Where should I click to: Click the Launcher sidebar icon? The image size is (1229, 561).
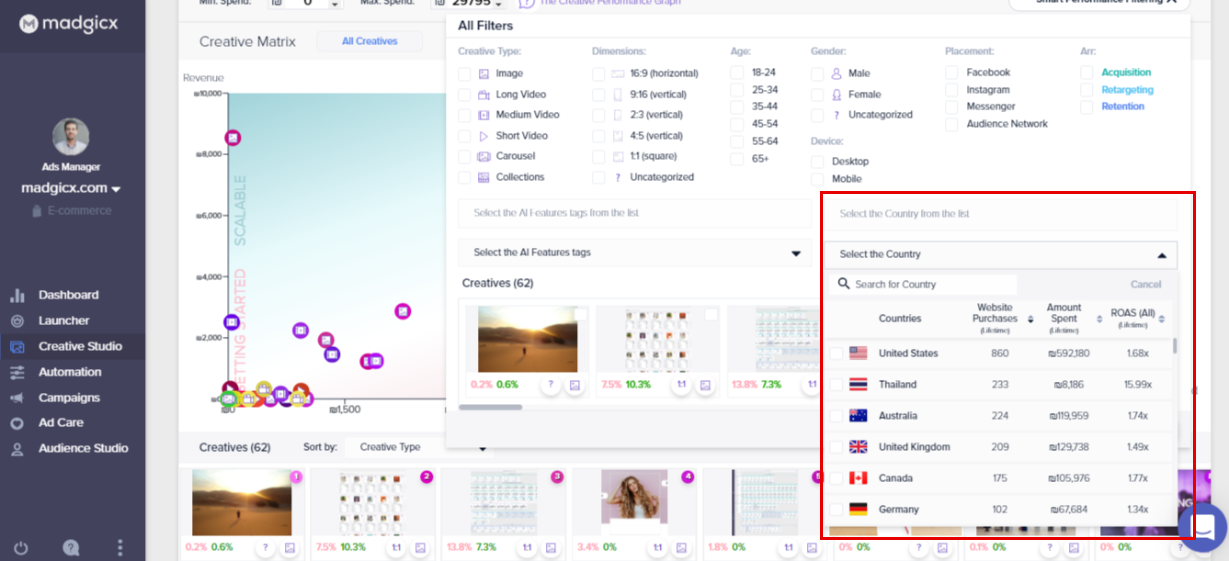17,321
